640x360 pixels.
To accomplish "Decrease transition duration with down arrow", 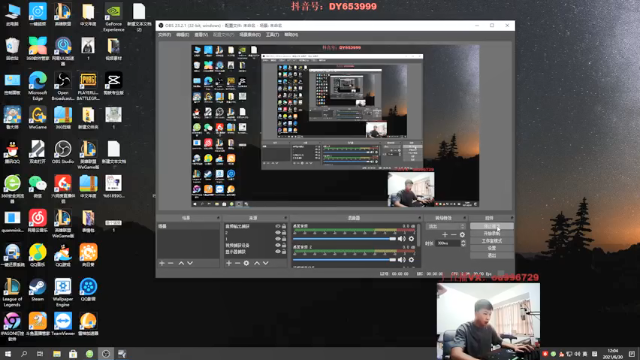I will click(463, 245).
